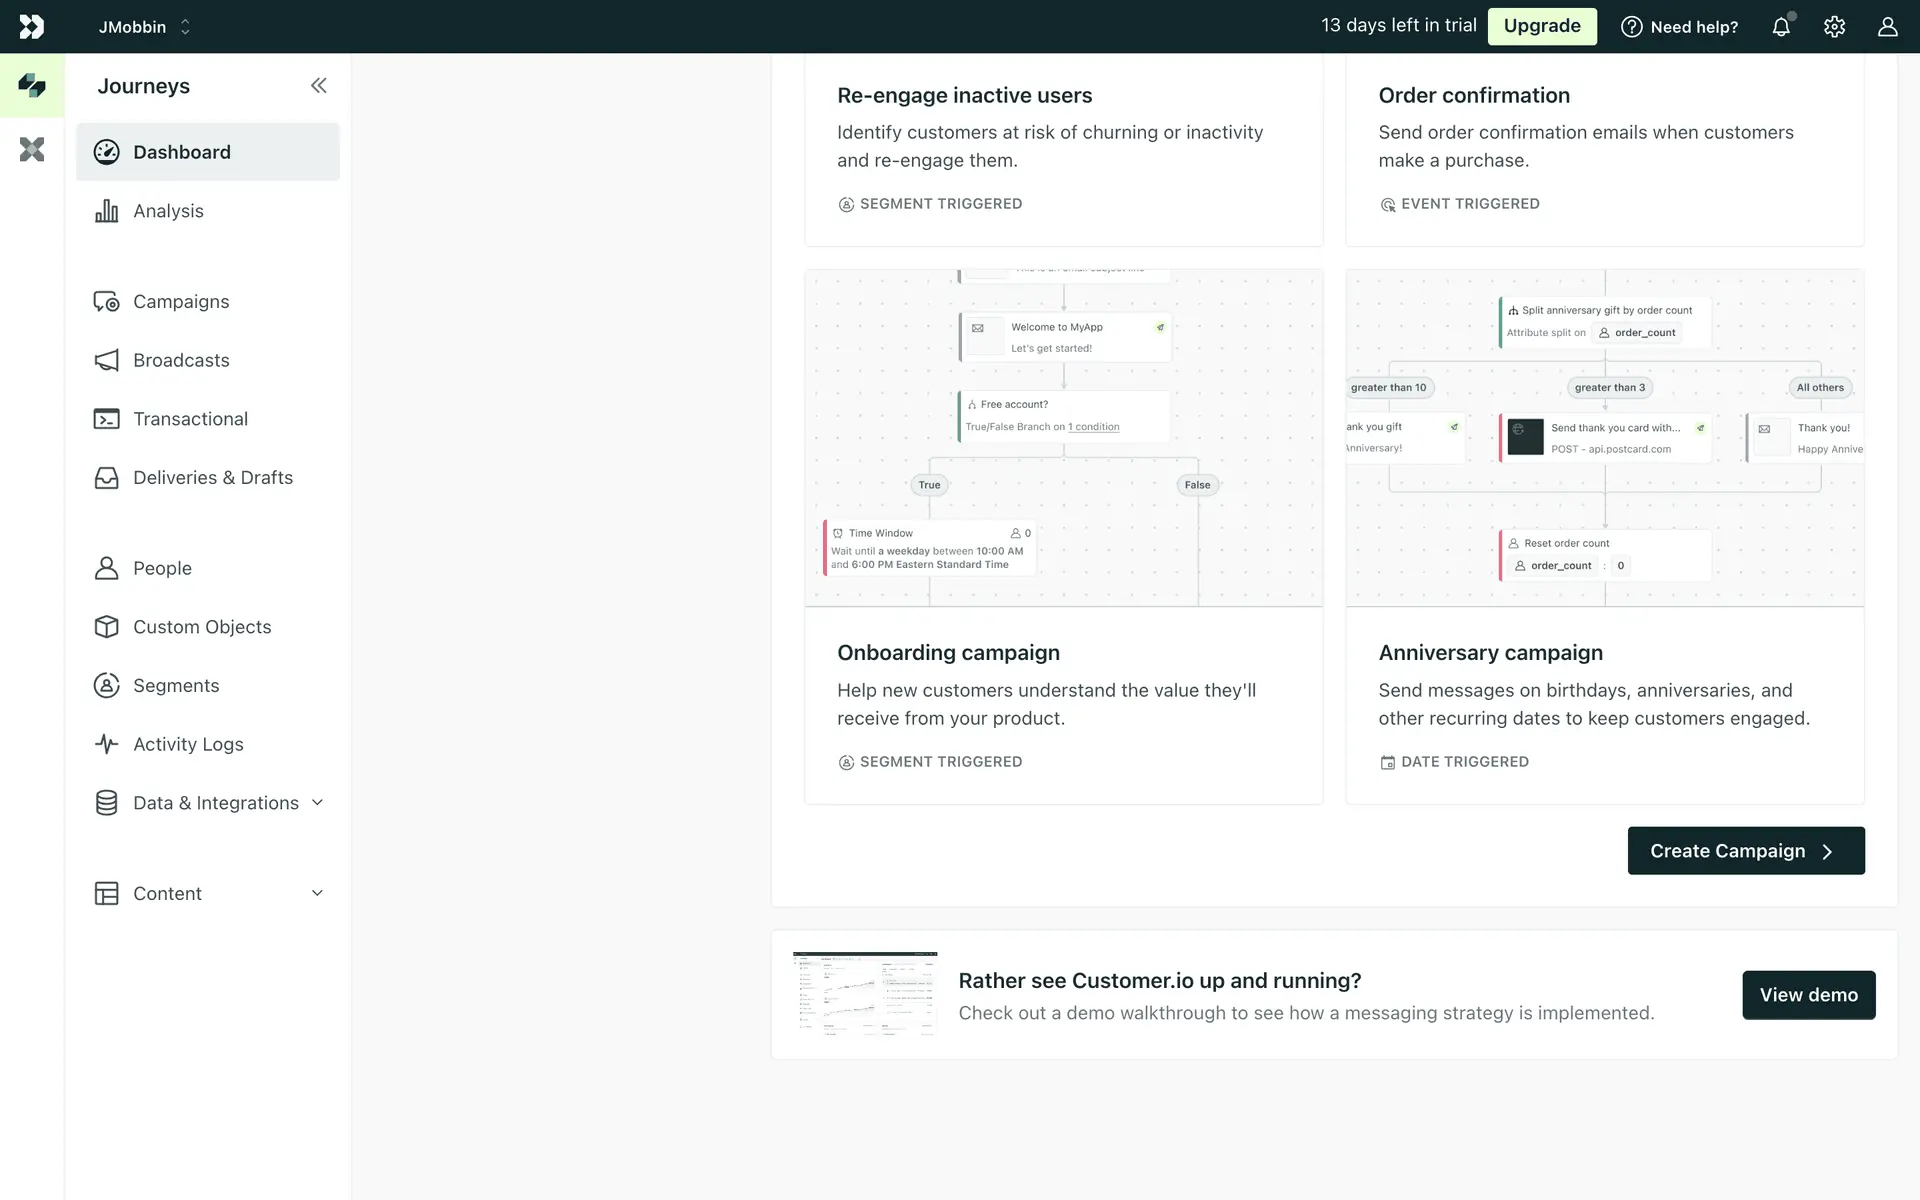Click the Customer.io logo top-left
Screen dimensions: 1920x1200
pos(32,27)
